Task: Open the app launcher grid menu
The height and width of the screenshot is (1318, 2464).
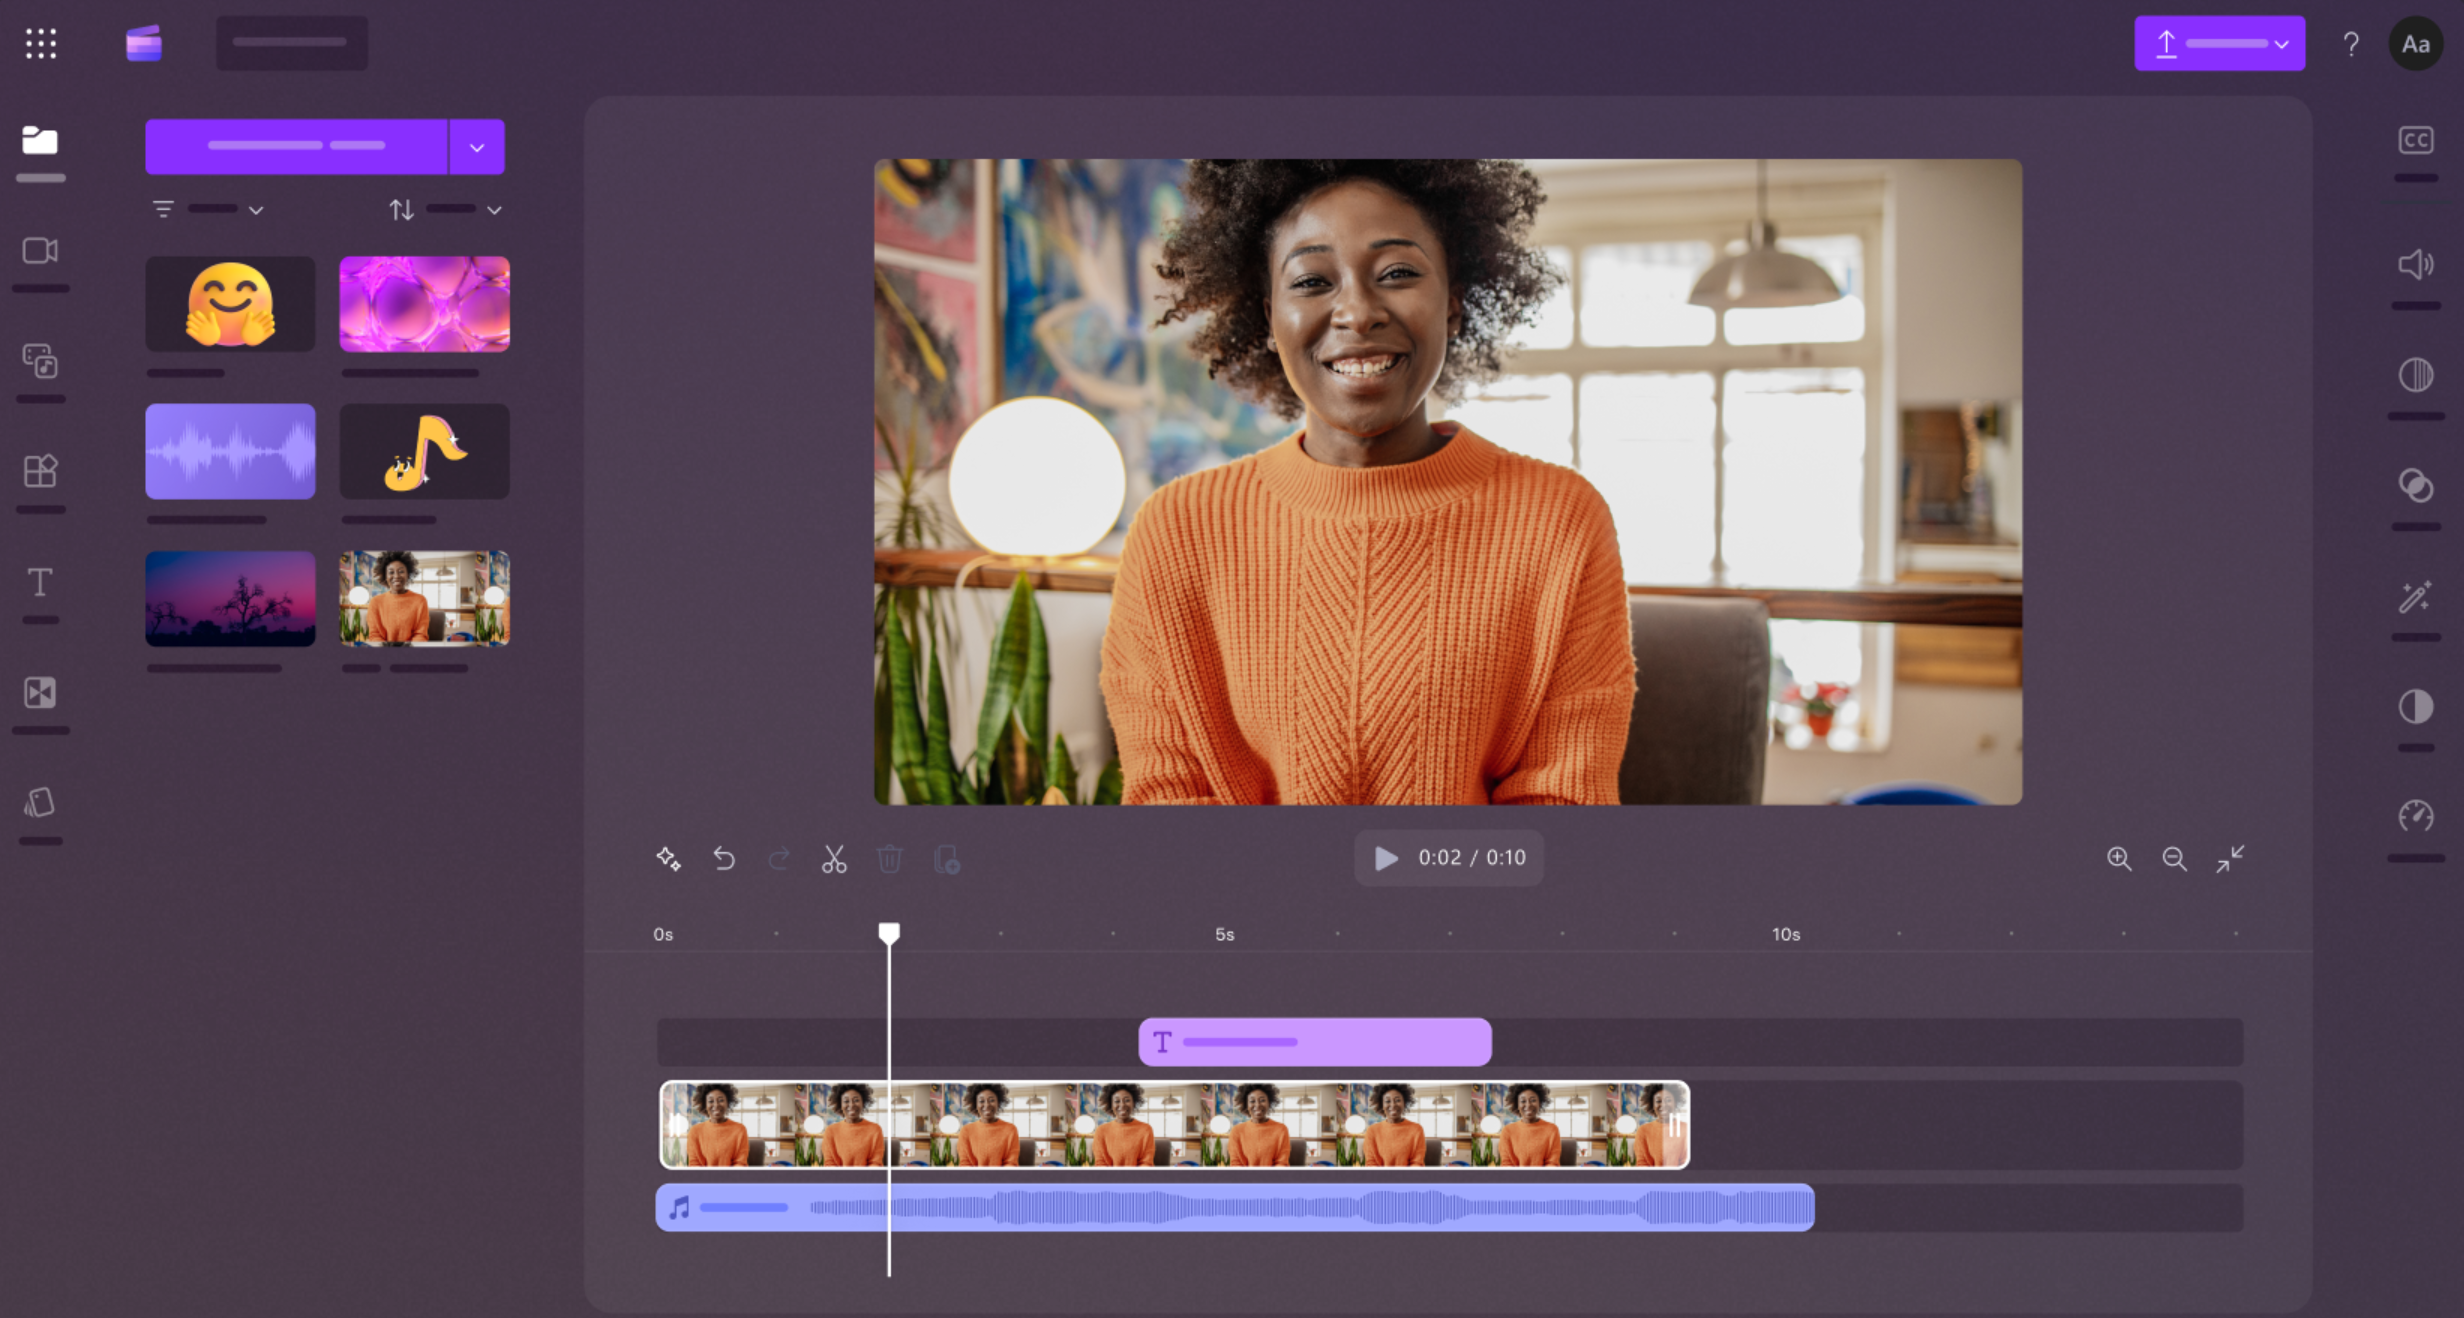Action: click(40, 44)
